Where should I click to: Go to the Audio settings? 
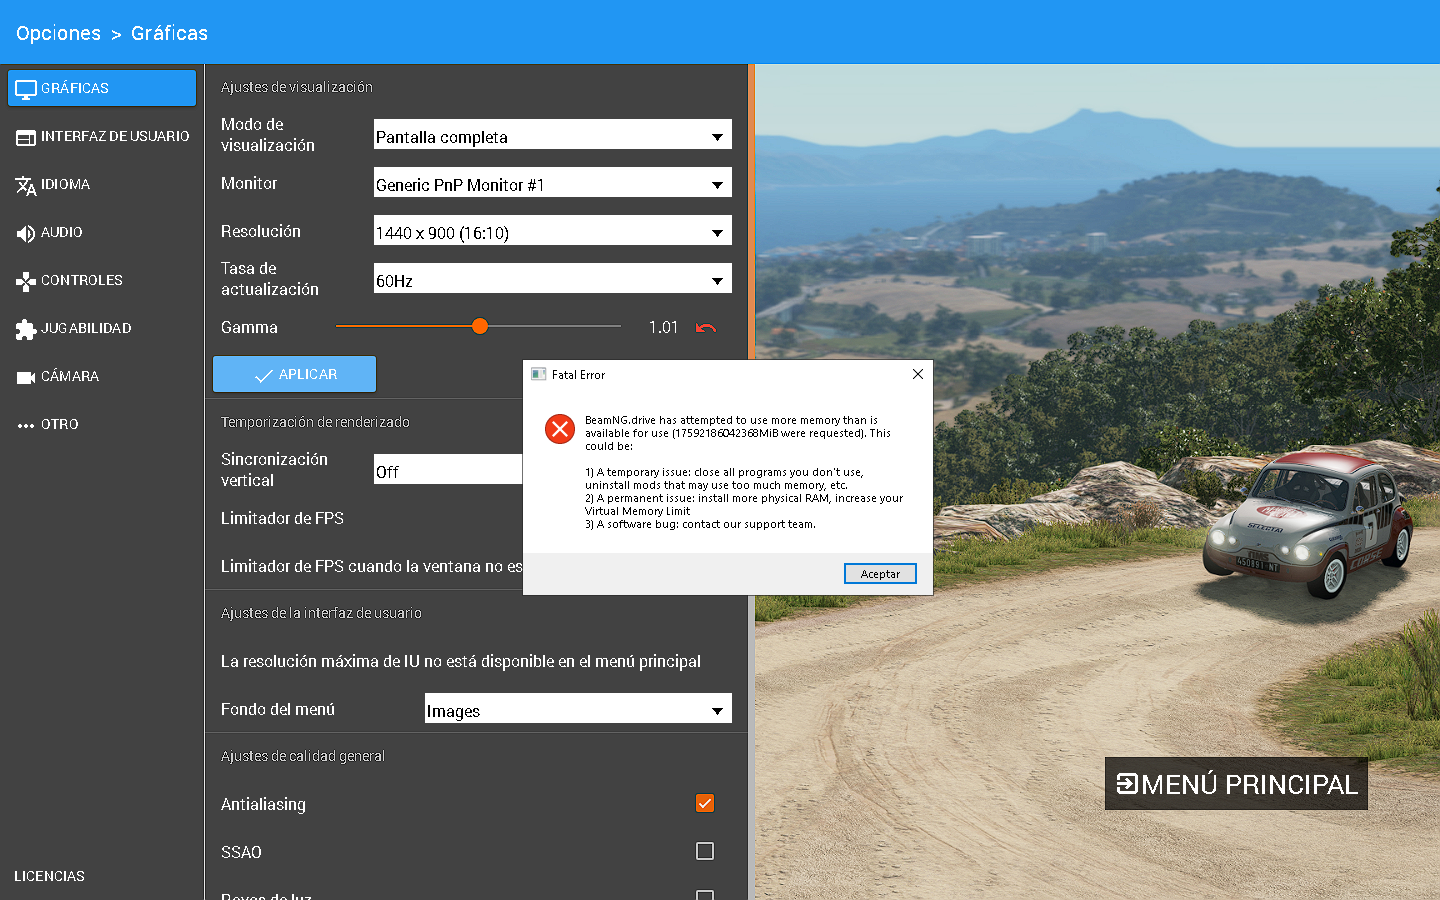pyautogui.click(x=102, y=232)
